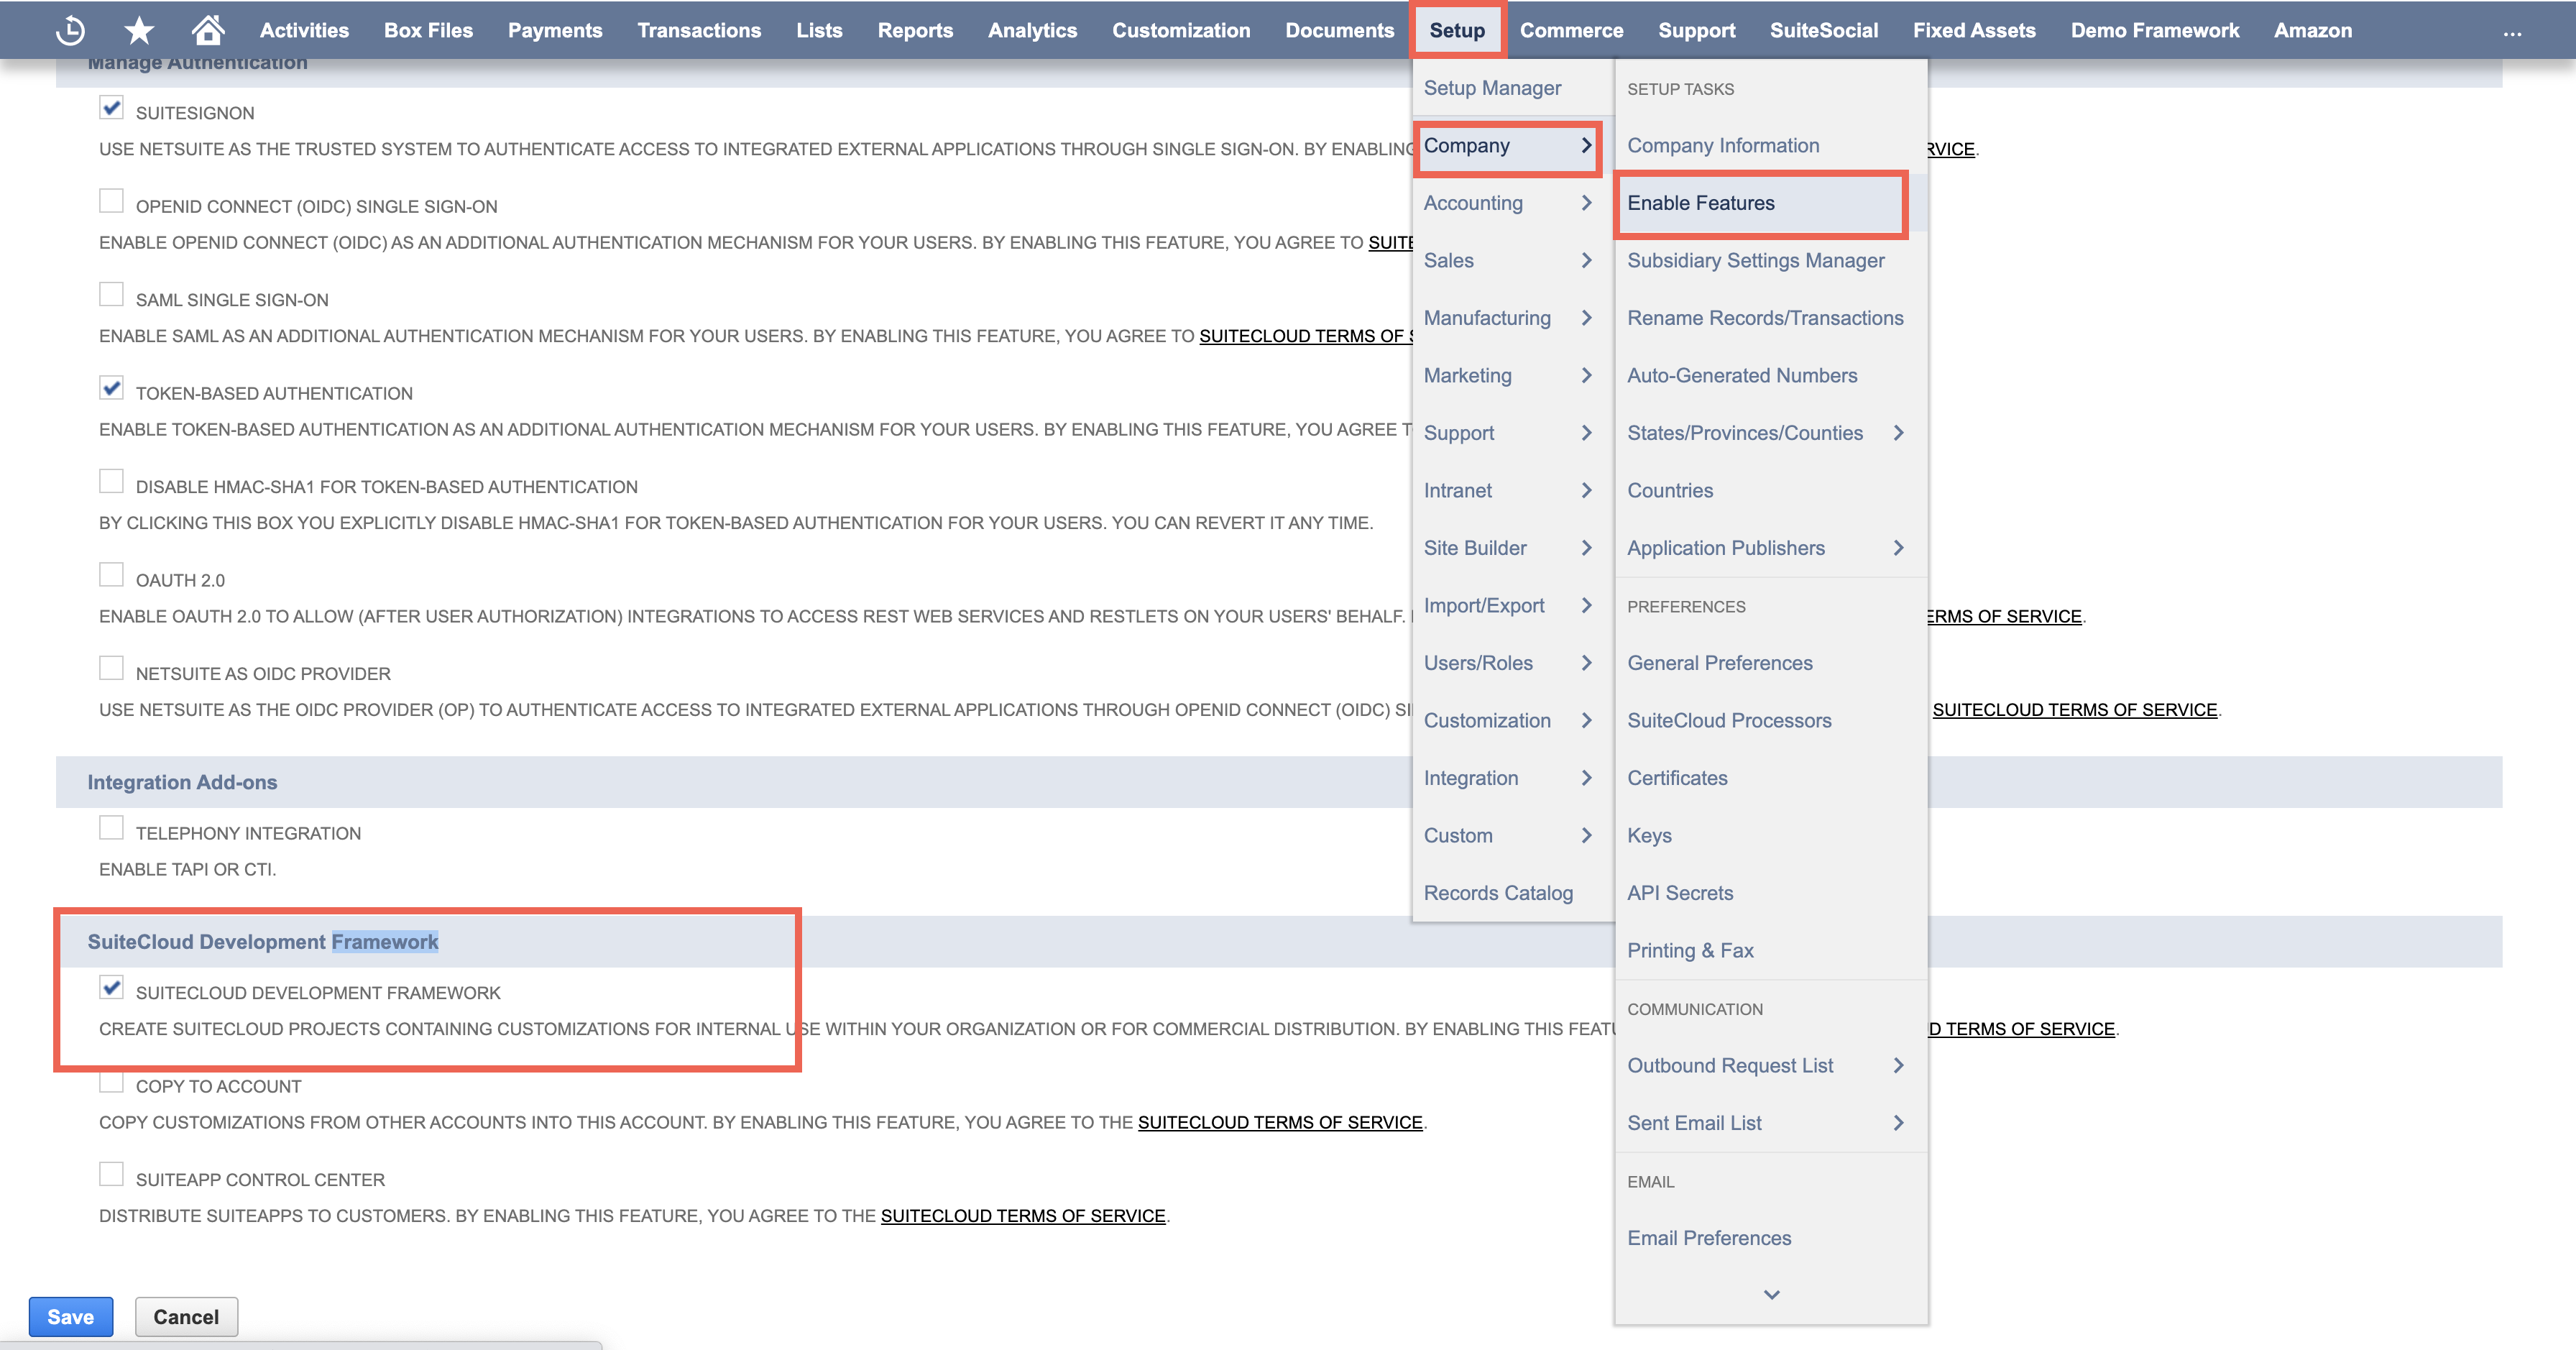Open Terms of Service link under Copy to Account
The width and height of the screenshot is (2576, 1350).
pos(1280,1123)
